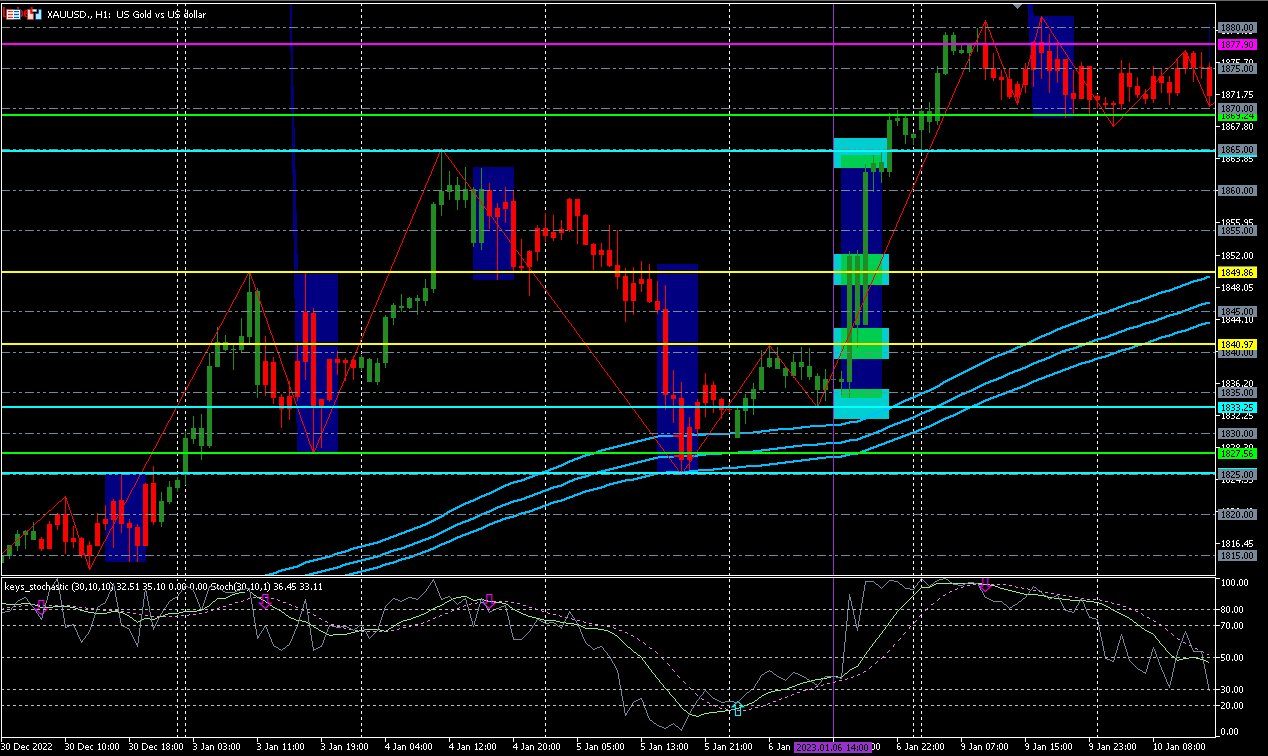Click the 1860.00 price scale label
1268x756 pixels.
tap(1237, 190)
